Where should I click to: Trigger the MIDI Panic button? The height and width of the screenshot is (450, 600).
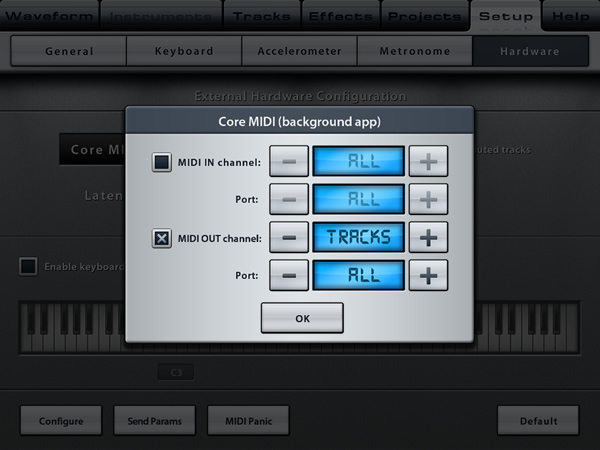[248, 421]
